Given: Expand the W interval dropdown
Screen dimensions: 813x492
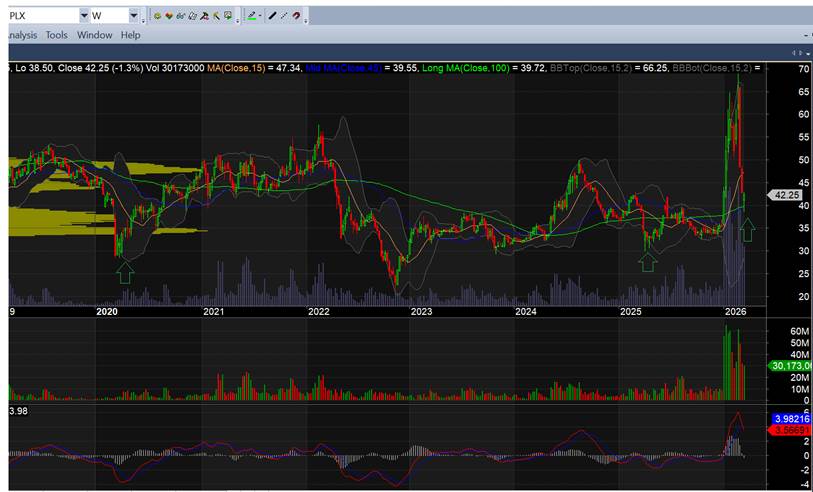Looking at the screenshot, I should tap(134, 16).
